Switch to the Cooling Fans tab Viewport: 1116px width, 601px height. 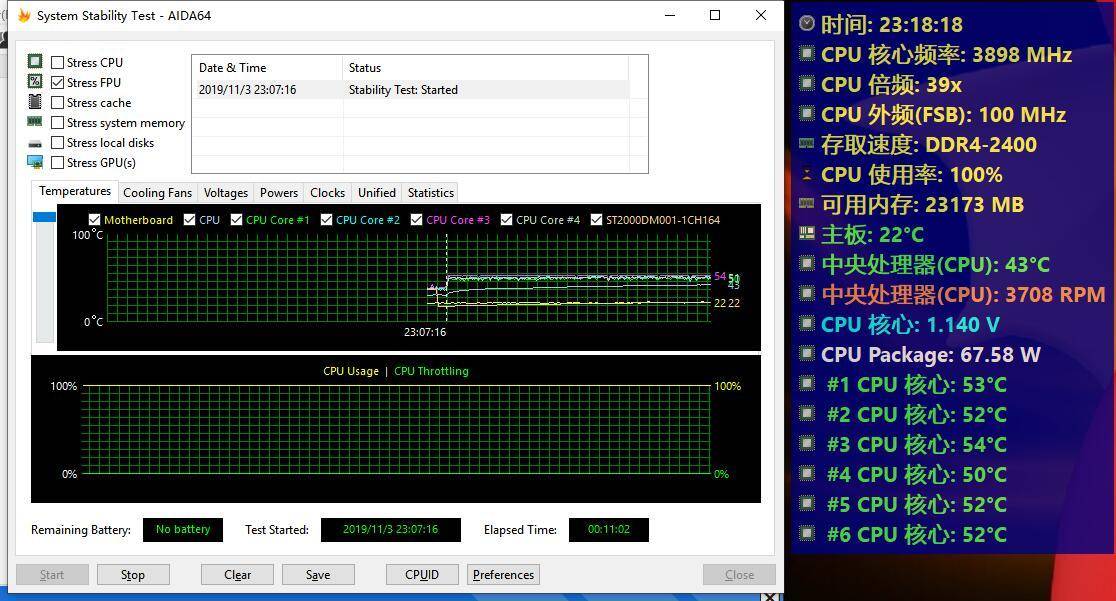(x=157, y=193)
